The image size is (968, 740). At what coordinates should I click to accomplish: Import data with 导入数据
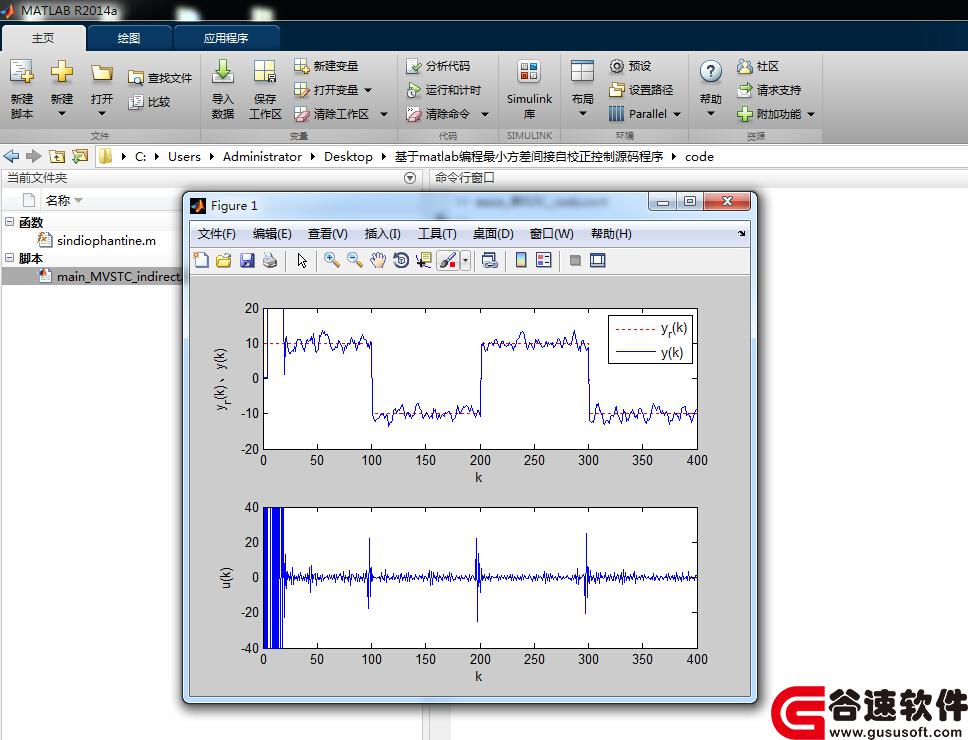(223, 89)
